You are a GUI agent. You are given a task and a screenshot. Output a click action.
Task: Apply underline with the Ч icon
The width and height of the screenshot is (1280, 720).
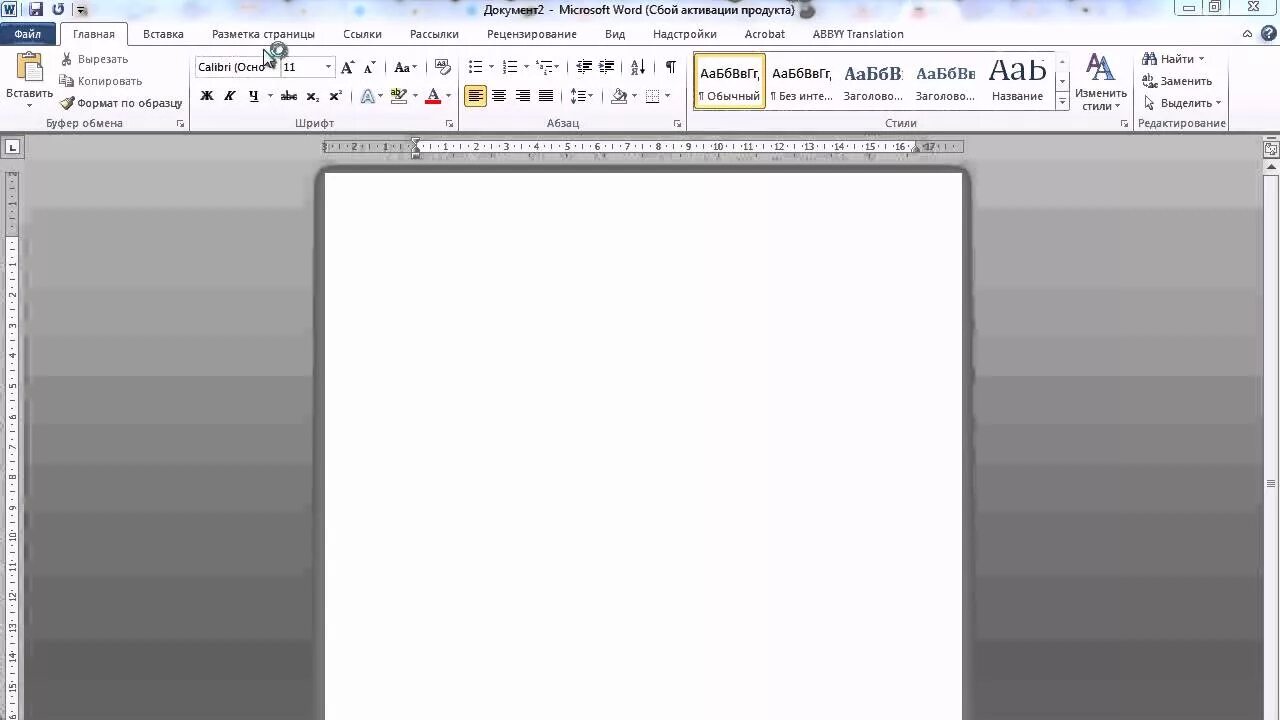tap(253, 96)
